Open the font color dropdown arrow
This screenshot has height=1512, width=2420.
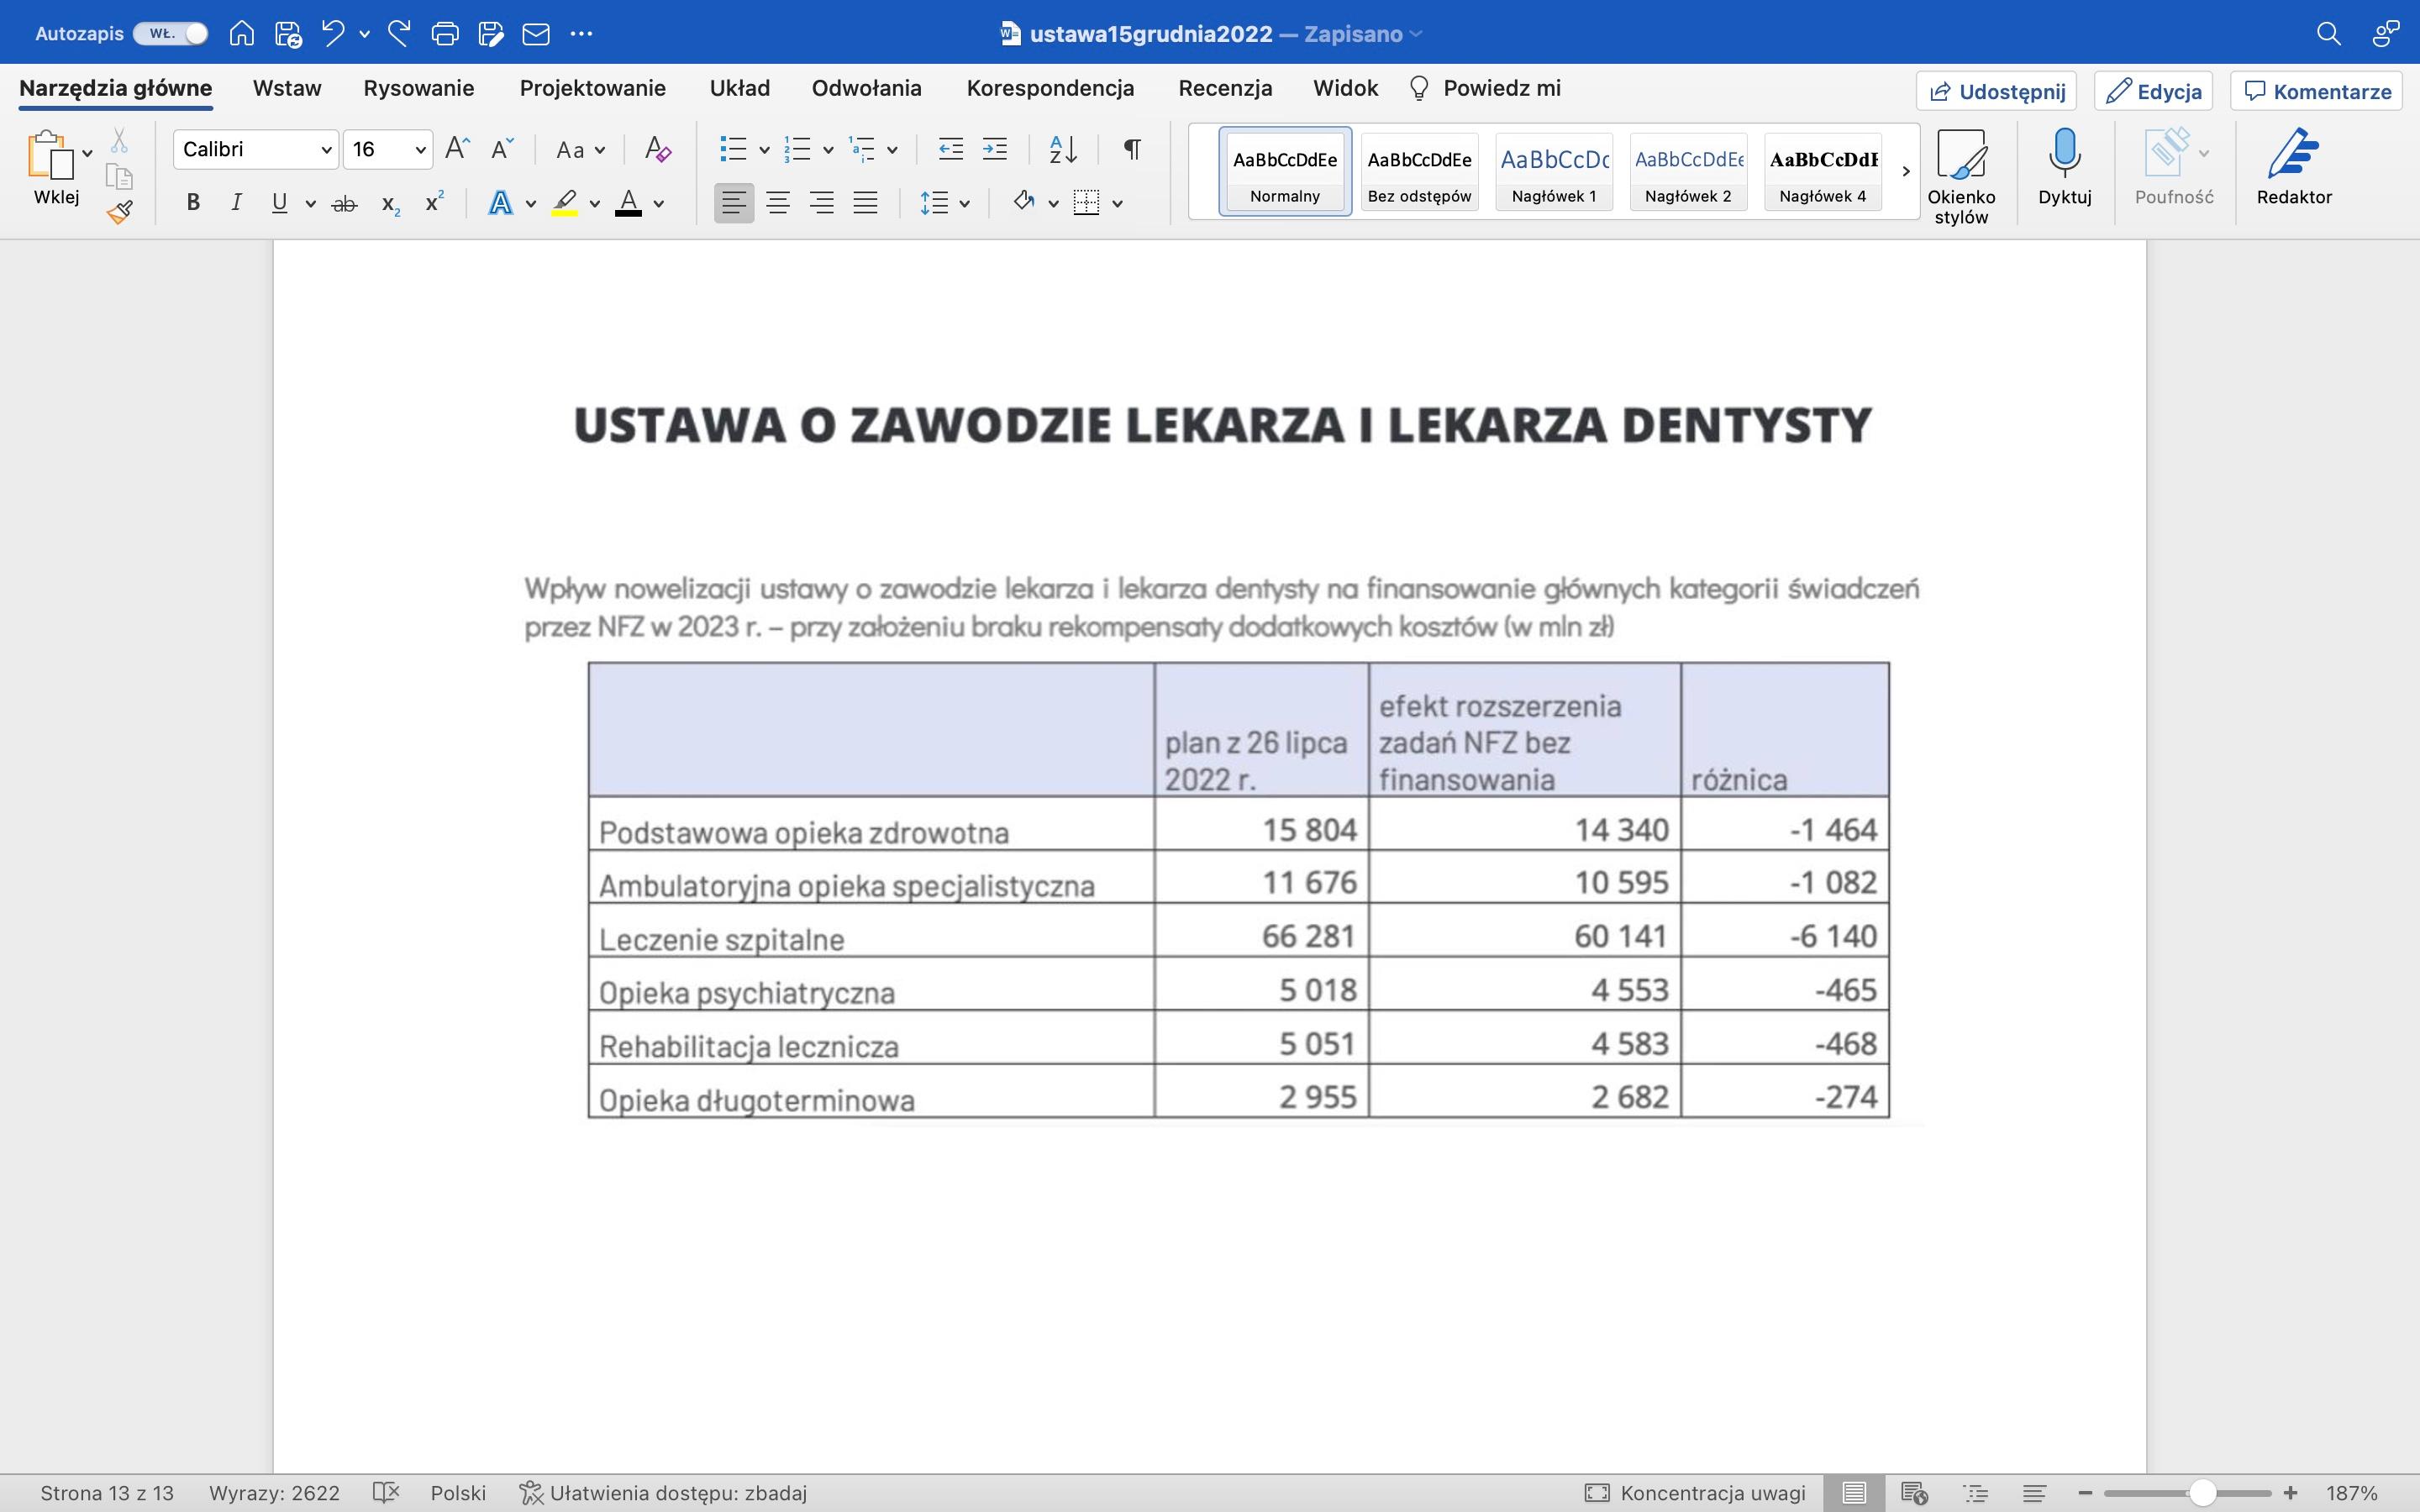coord(659,204)
